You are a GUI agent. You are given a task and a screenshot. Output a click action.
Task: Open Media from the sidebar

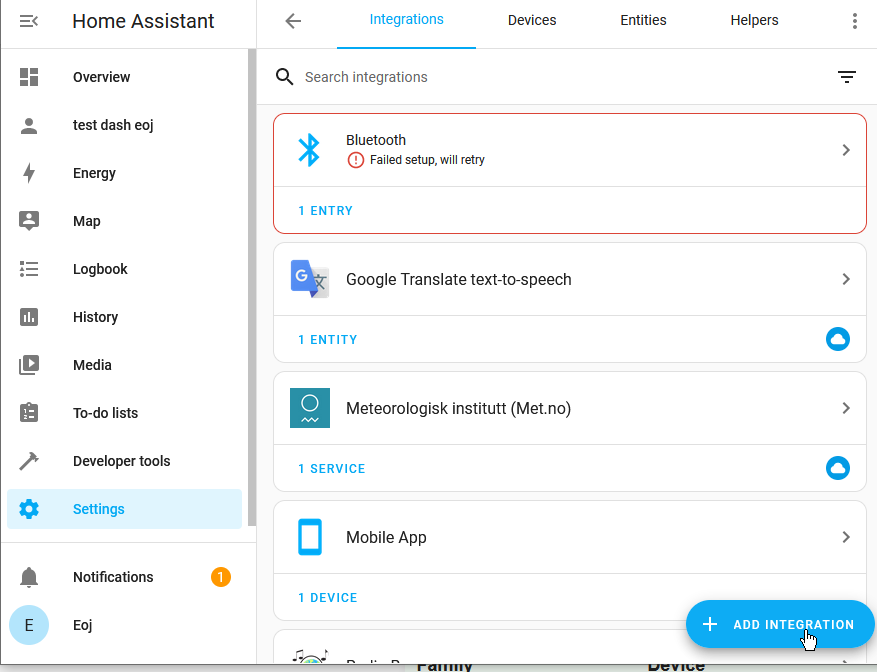coord(124,365)
